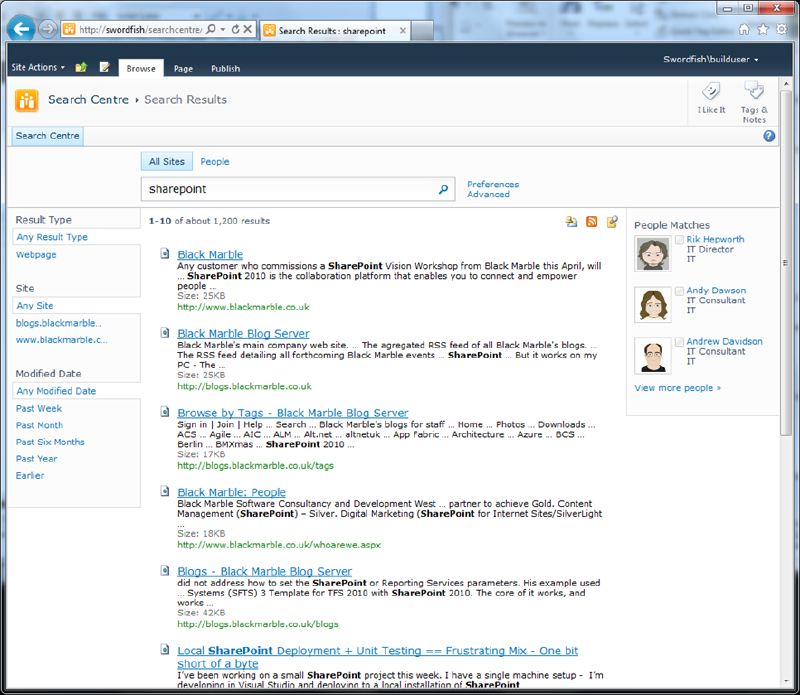Screen dimensions: 800x695
Task: Select the All Sites search scope tab
Action: click(167, 162)
